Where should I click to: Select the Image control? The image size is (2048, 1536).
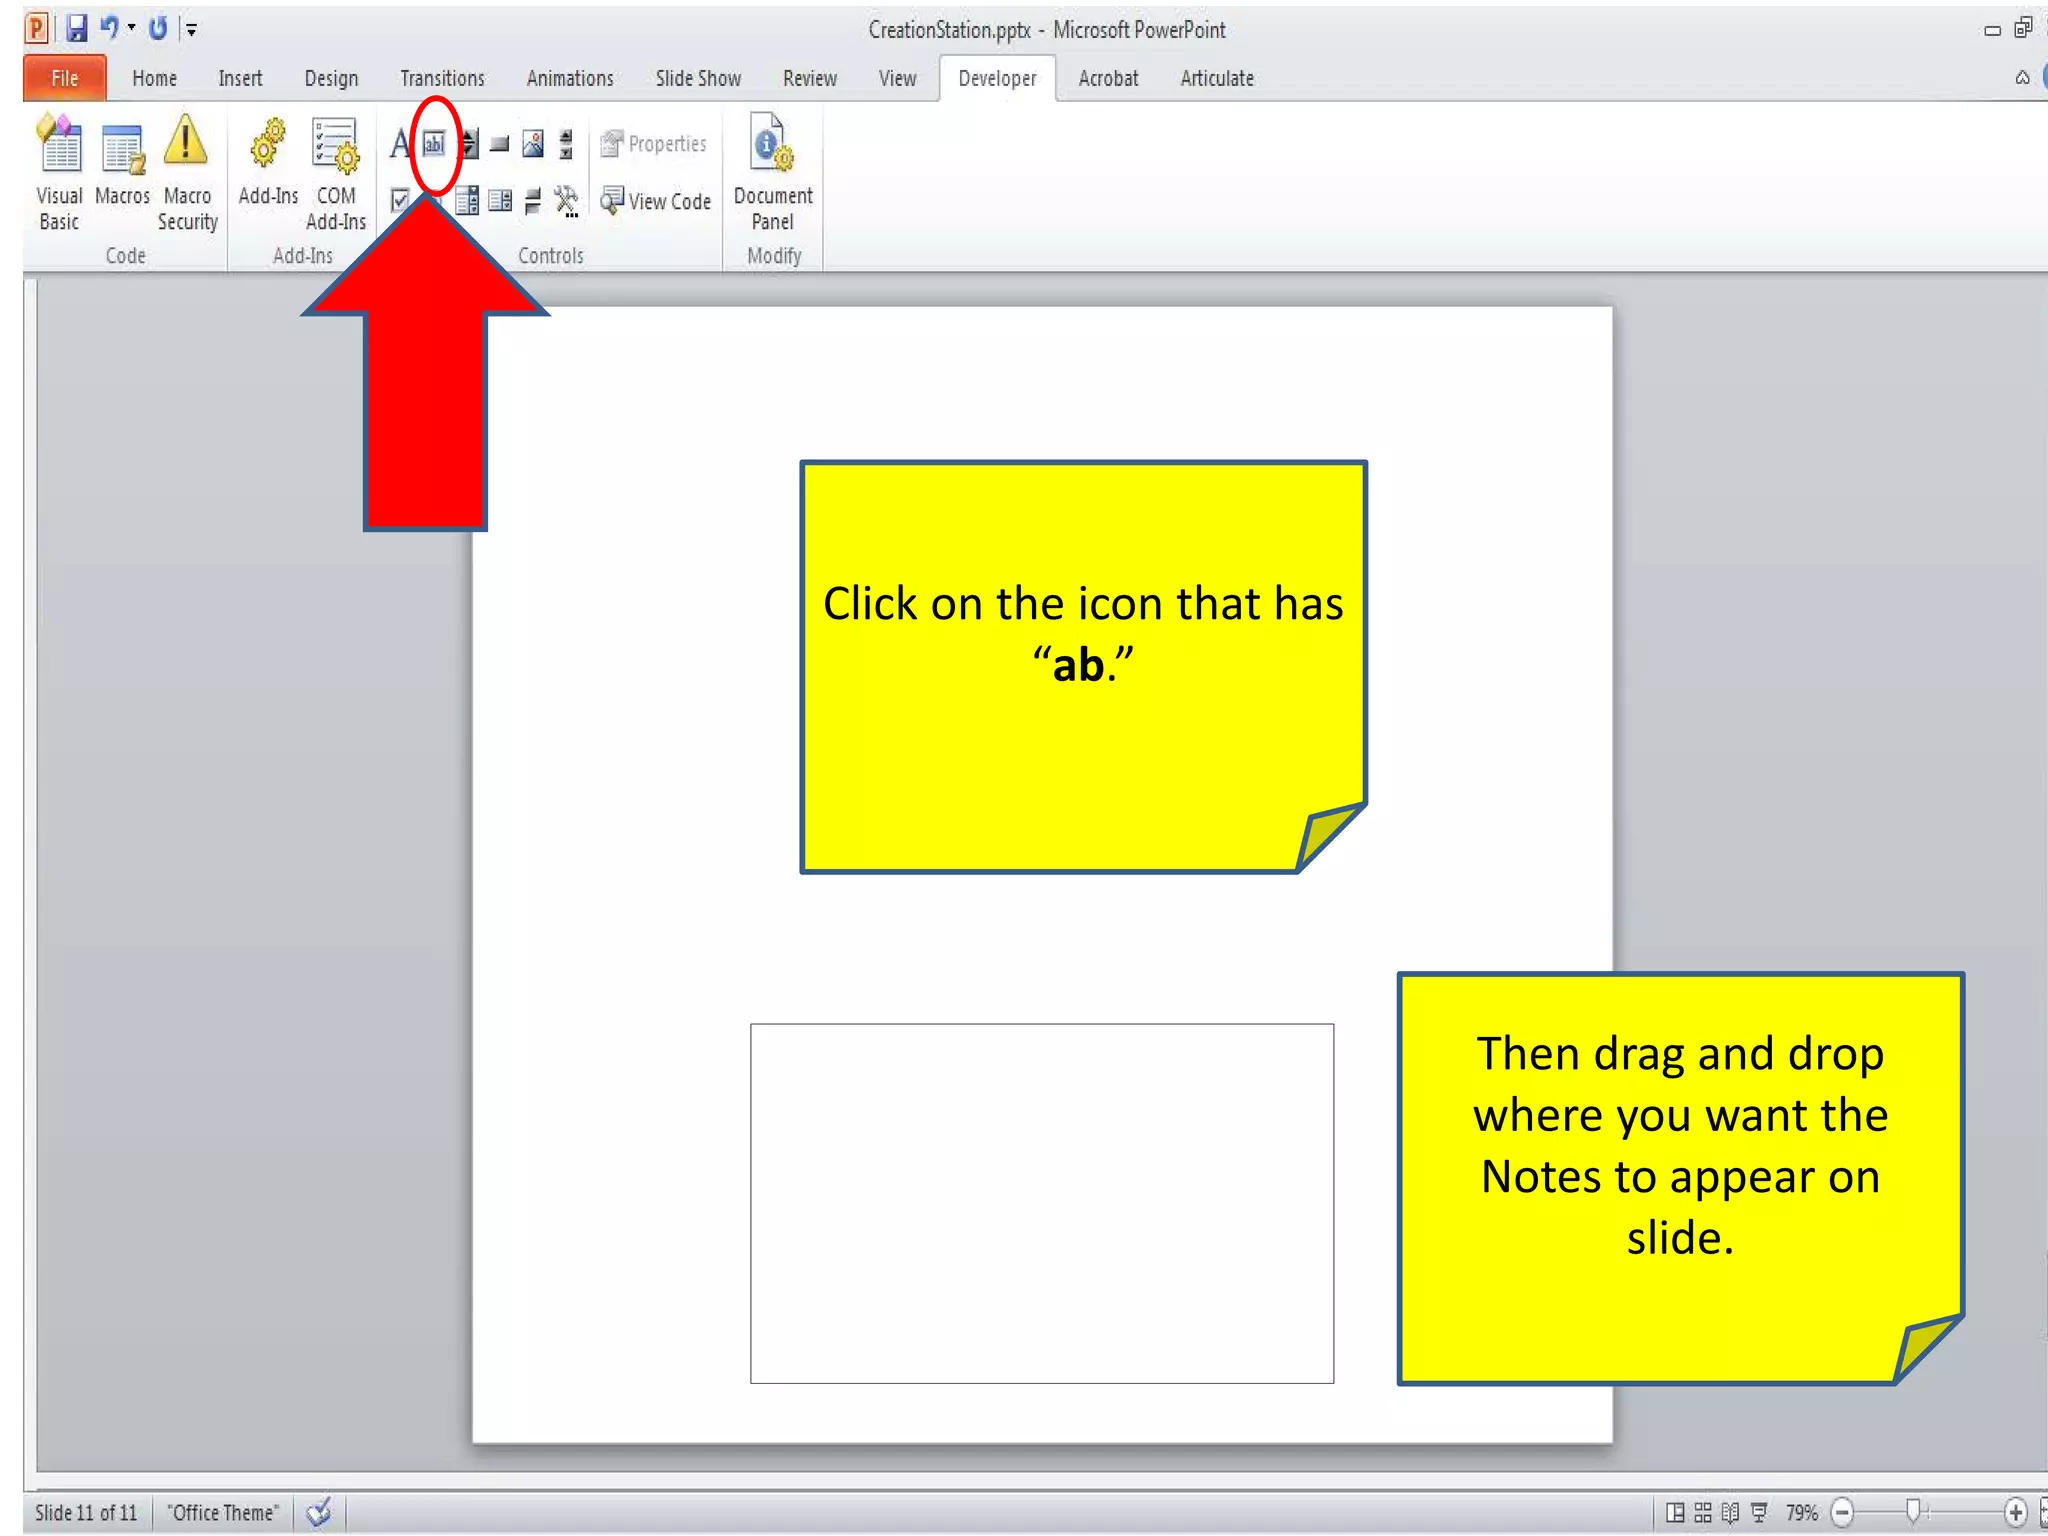(533, 144)
